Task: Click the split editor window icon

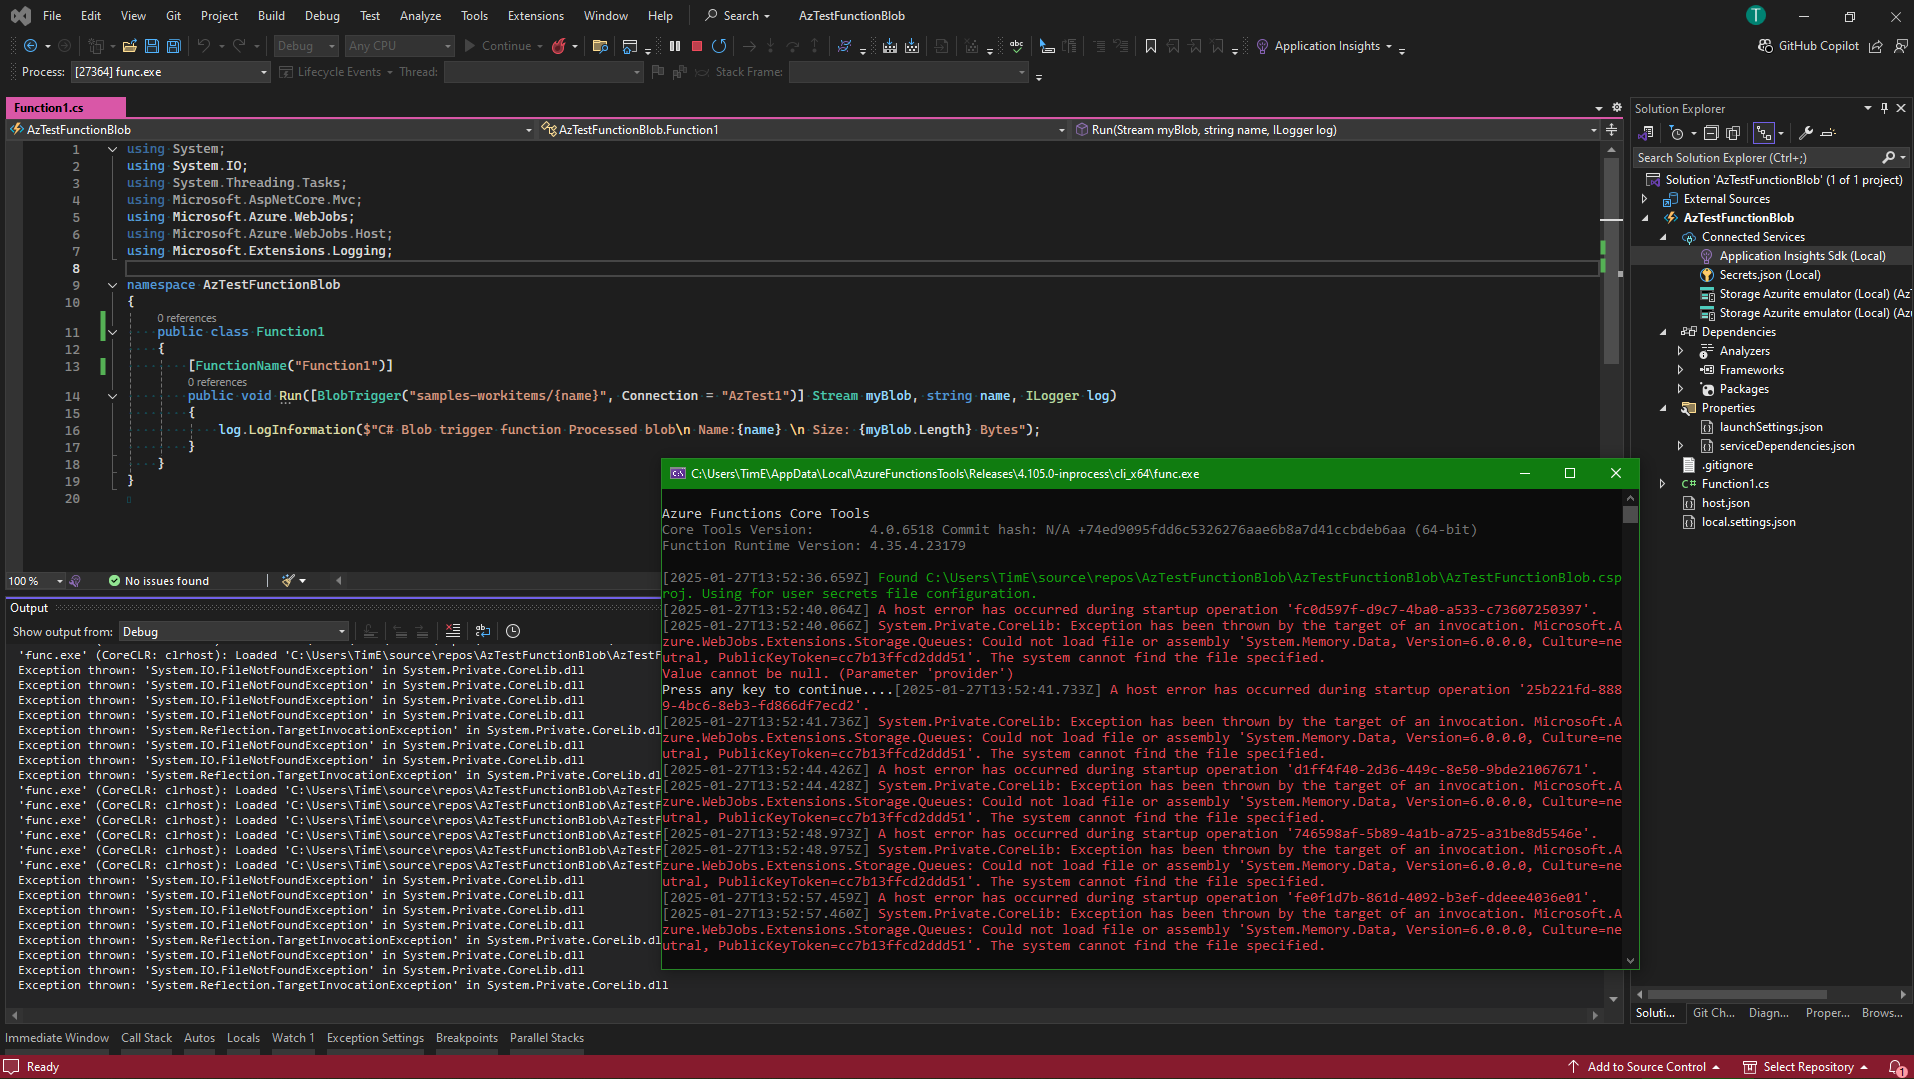Action: [x=1611, y=130]
